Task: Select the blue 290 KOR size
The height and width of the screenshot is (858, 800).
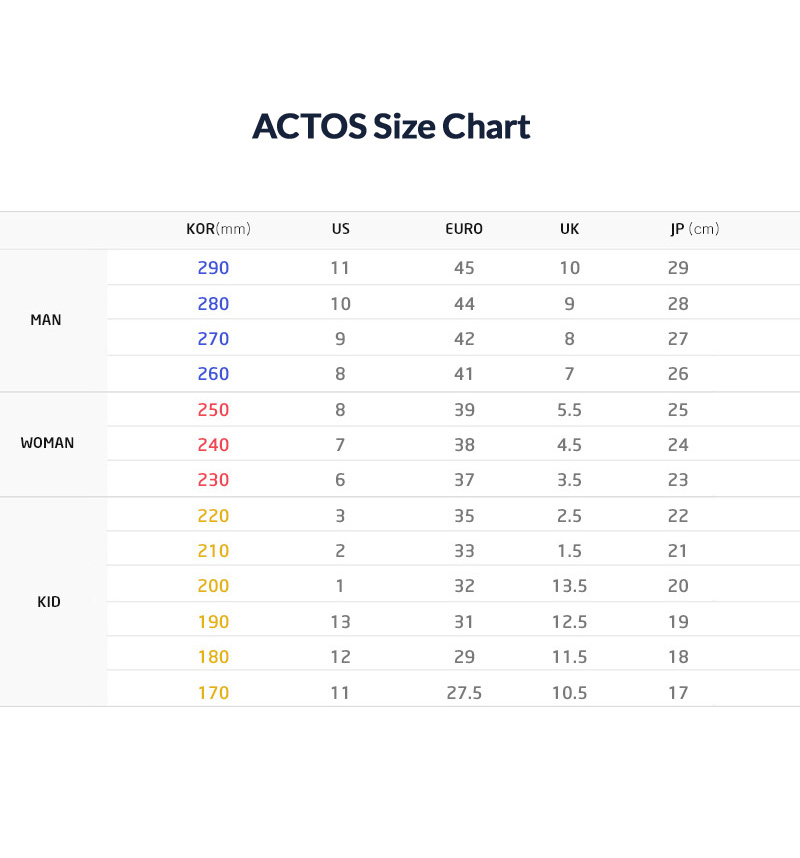Action: pos(213,268)
